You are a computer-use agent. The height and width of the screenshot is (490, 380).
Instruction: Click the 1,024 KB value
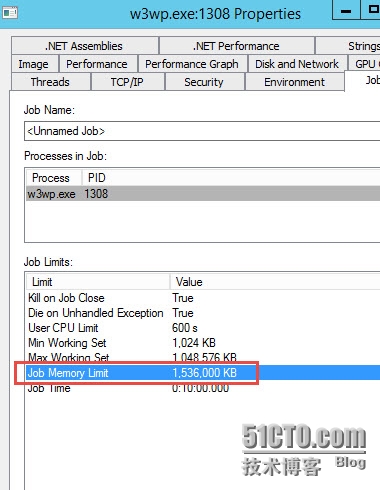(x=194, y=343)
